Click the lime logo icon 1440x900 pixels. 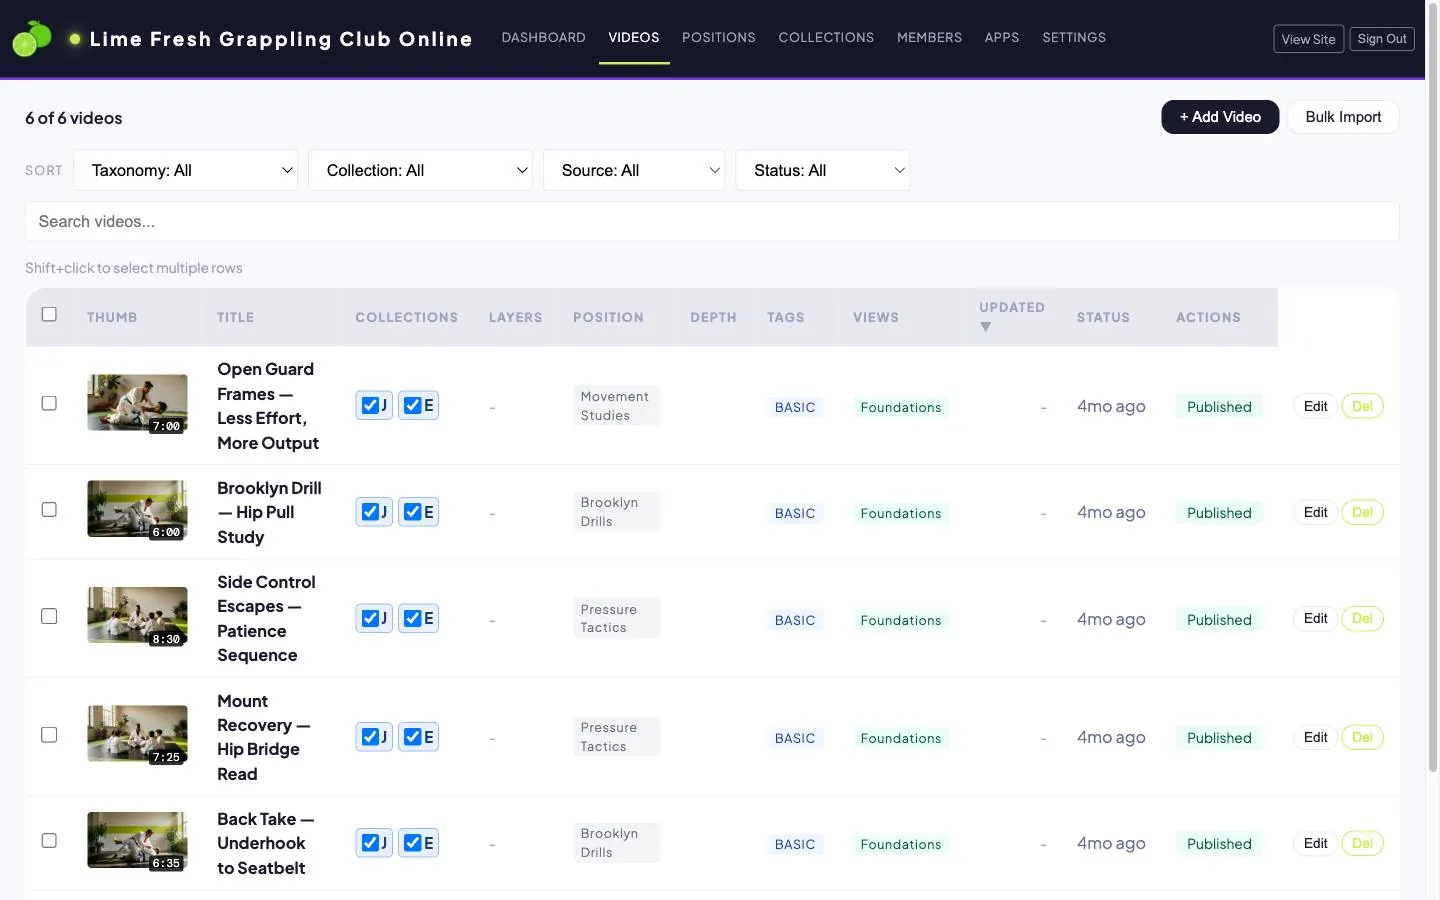(x=31, y=39)
